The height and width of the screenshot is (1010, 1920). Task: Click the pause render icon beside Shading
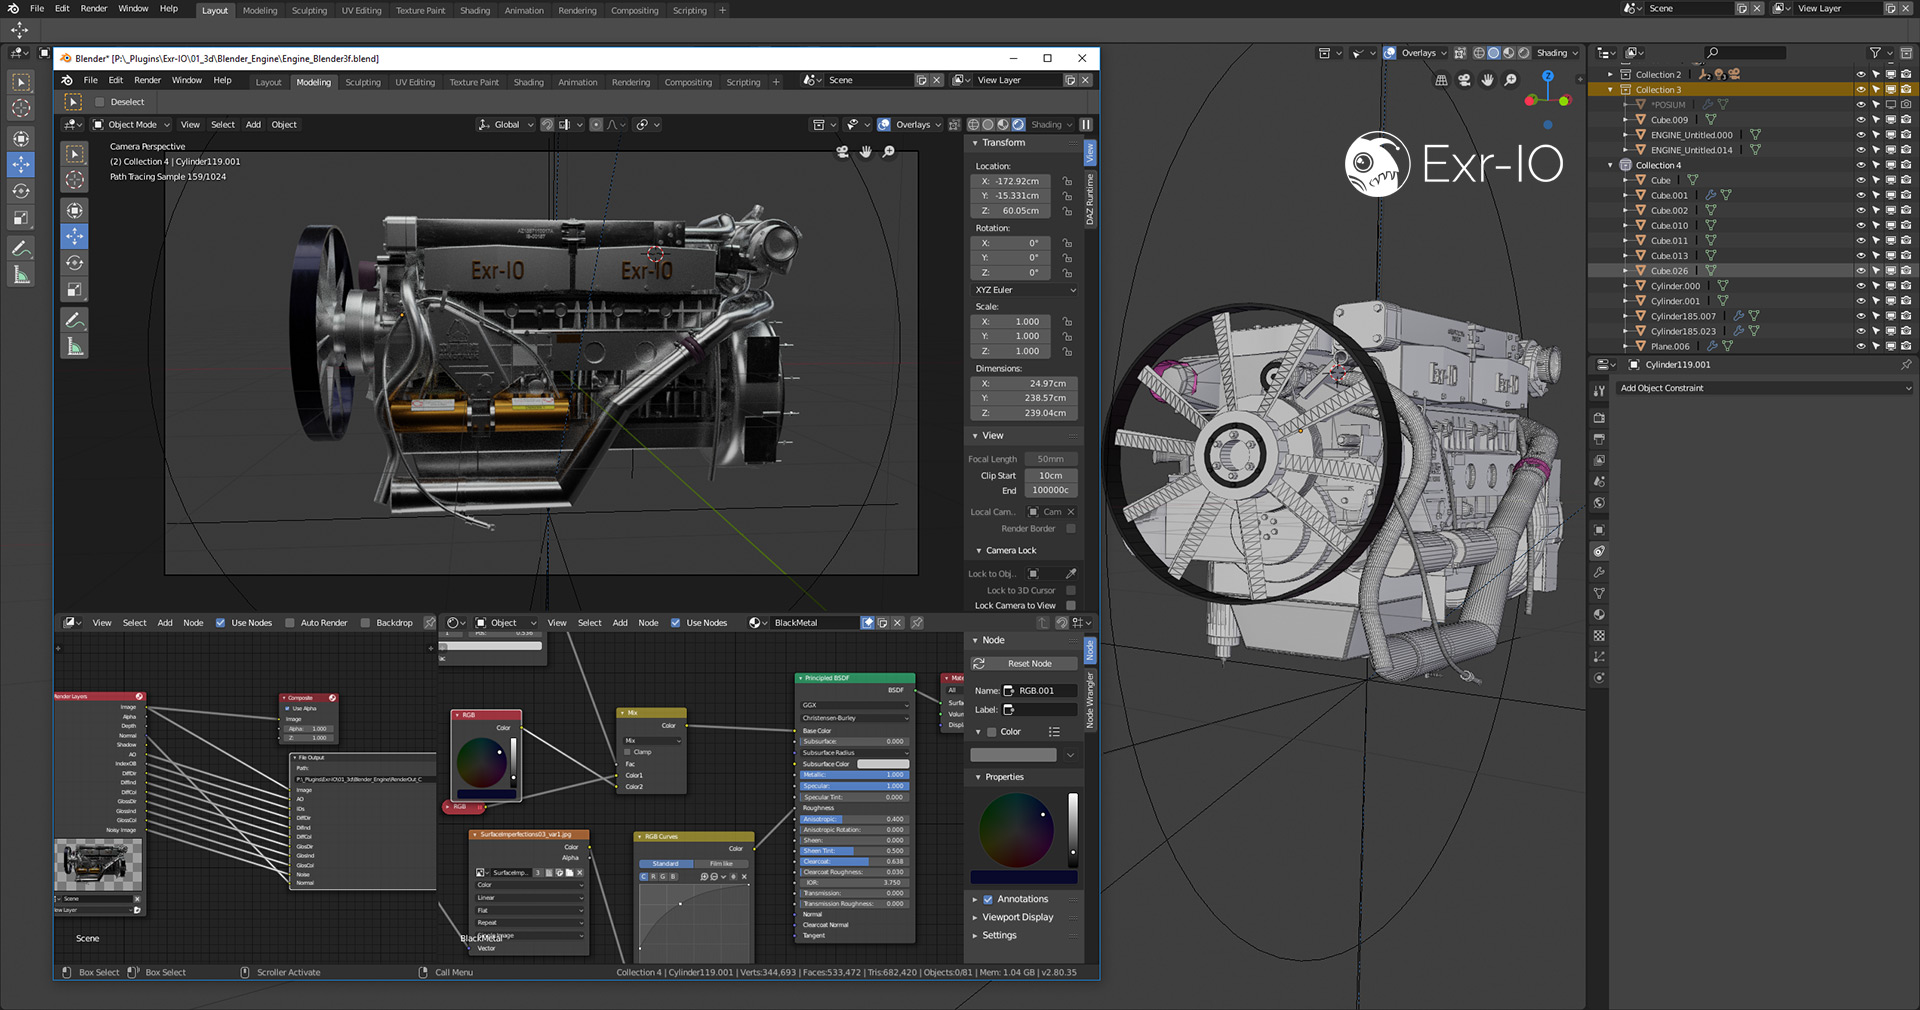1086,125
